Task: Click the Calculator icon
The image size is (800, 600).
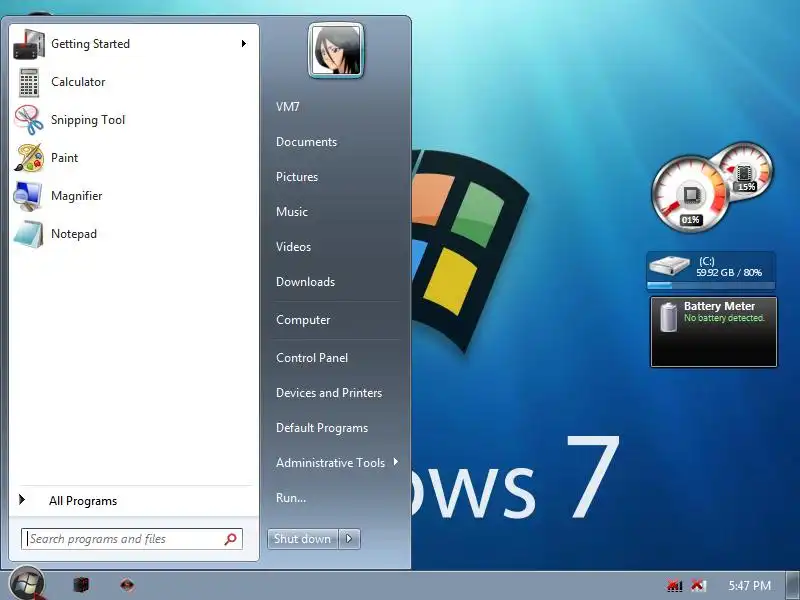Action: point(29,82)
